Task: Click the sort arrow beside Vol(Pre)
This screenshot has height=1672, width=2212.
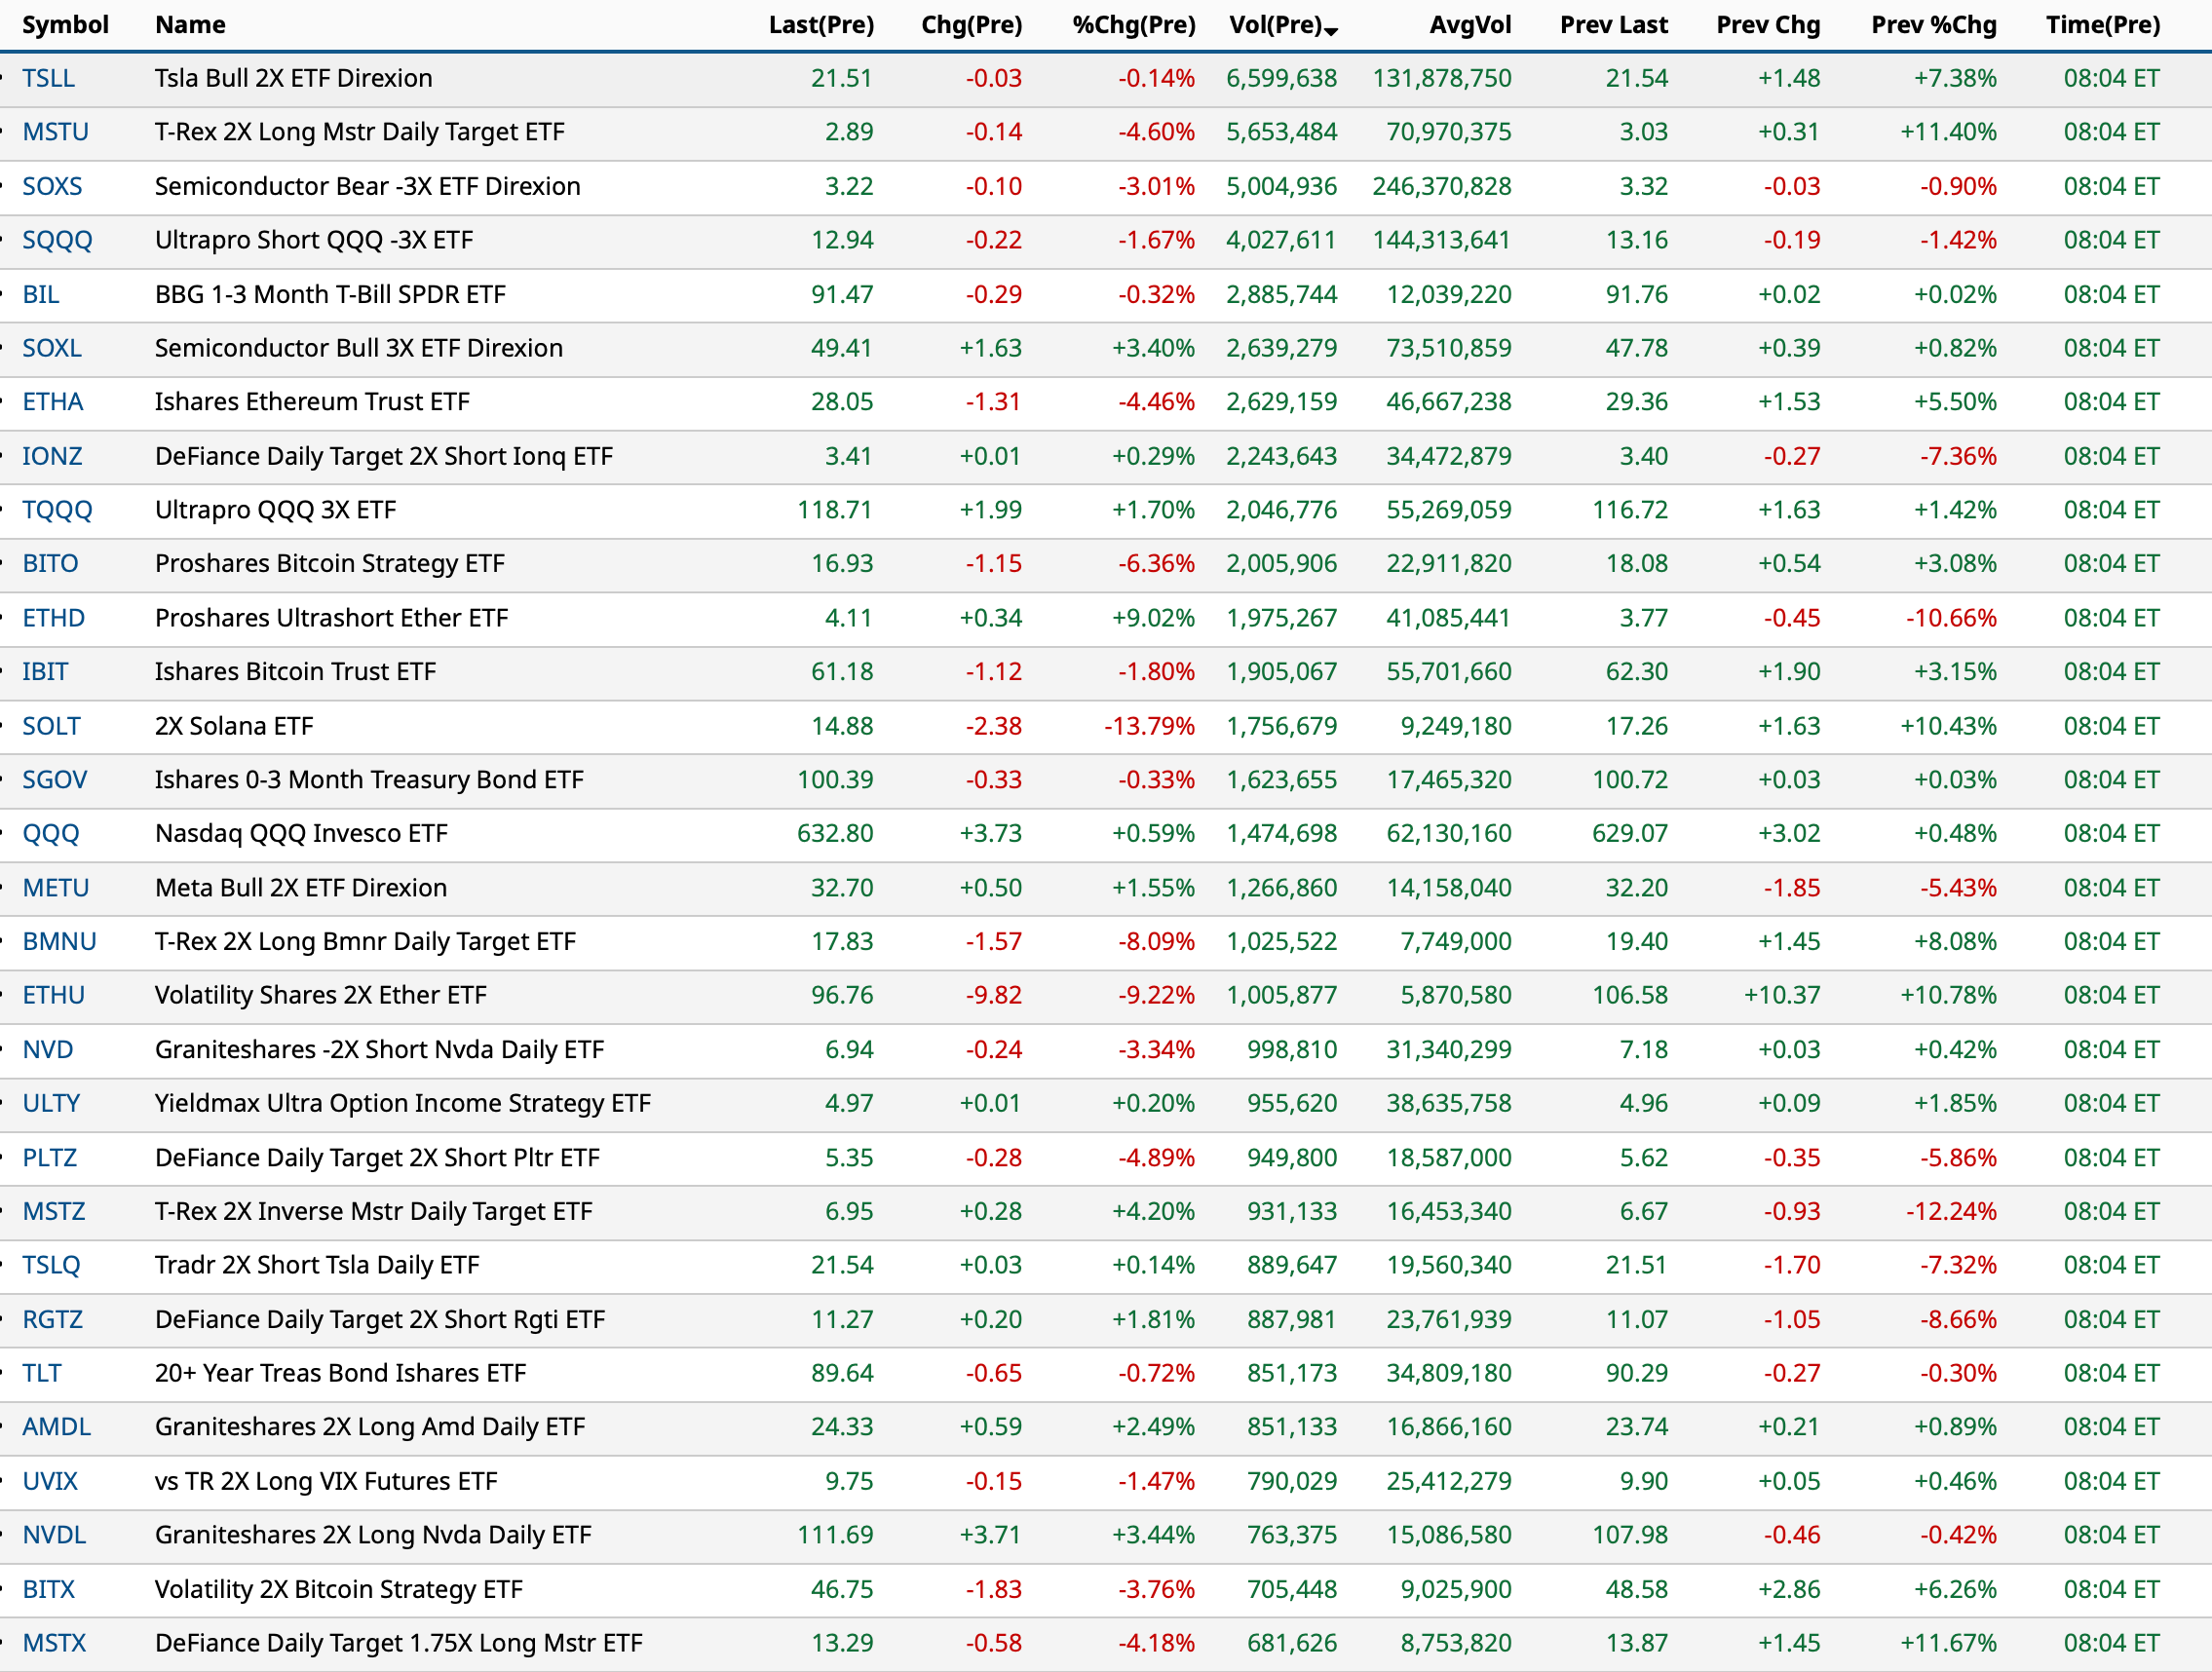Action: [1331, 32]
